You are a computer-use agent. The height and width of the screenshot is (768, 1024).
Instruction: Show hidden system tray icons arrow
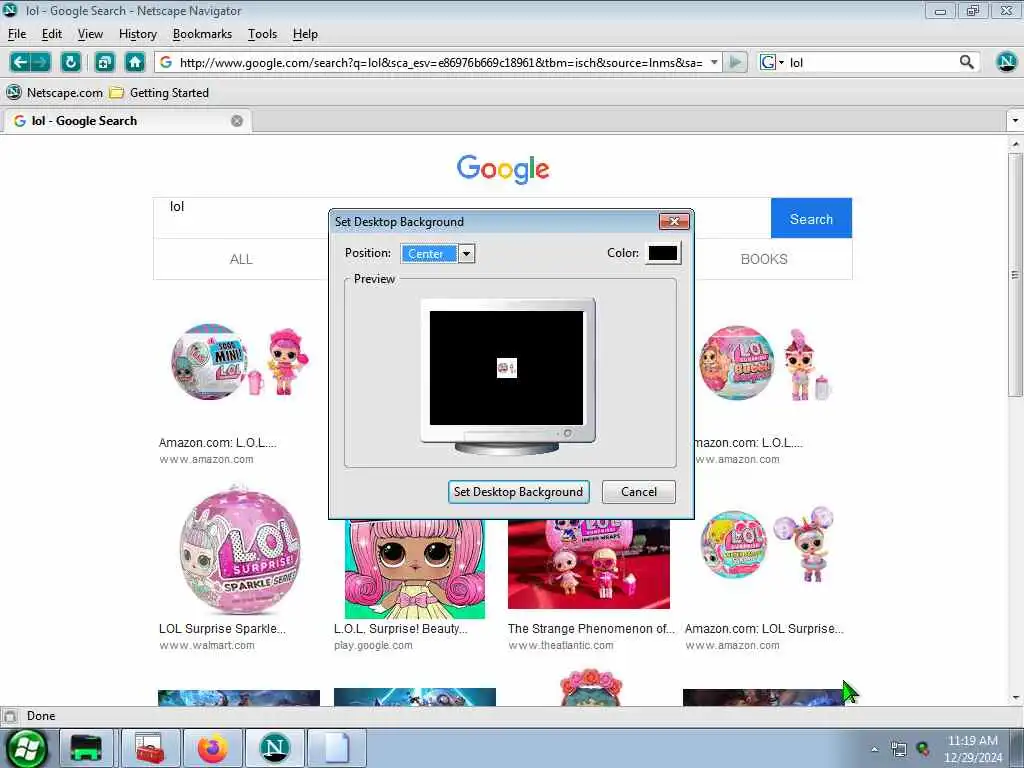(874, 750)
